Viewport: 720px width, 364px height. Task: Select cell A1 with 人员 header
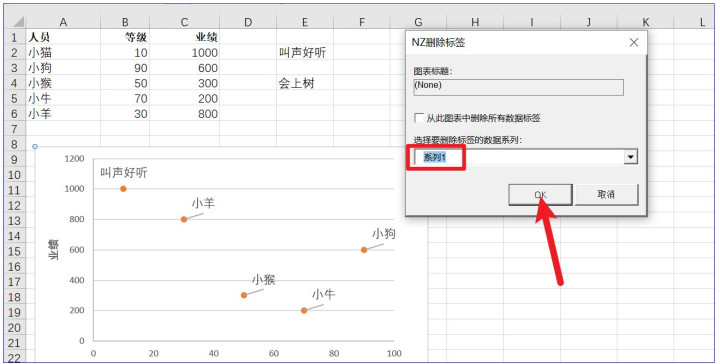click(63, 37)
